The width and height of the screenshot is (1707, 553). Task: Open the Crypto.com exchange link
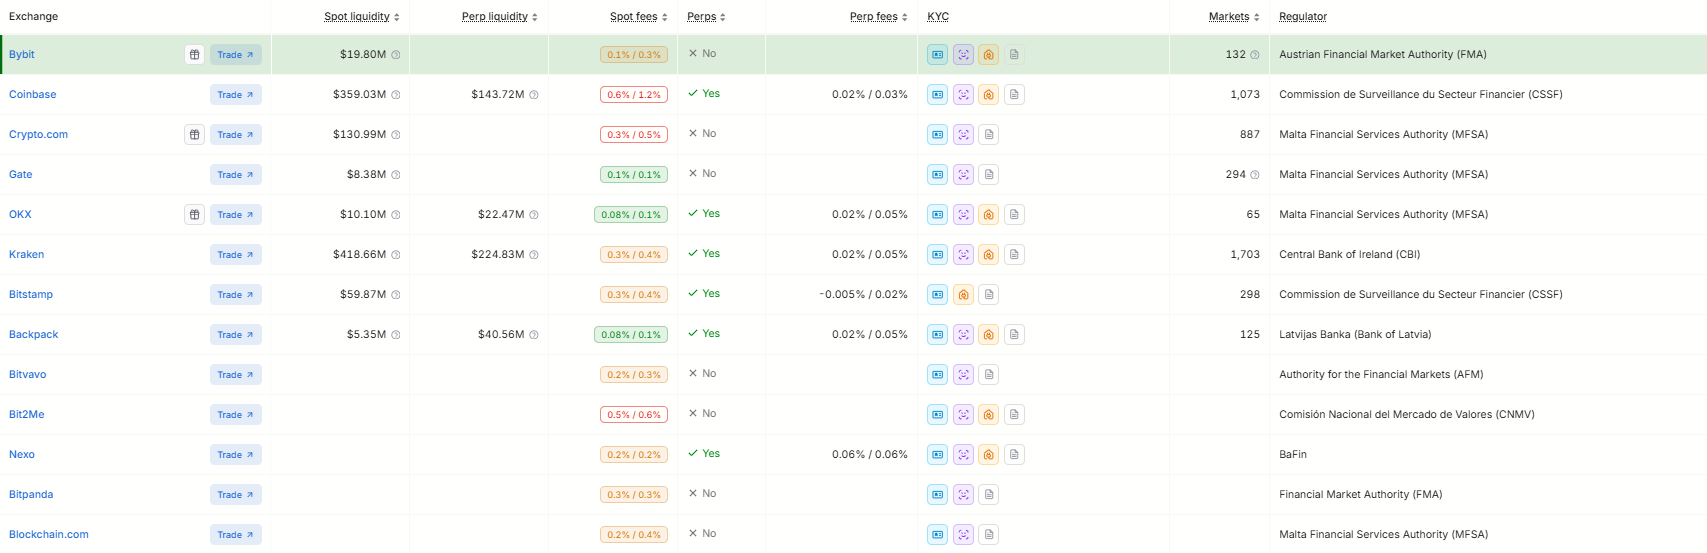[x=38, y=134]
